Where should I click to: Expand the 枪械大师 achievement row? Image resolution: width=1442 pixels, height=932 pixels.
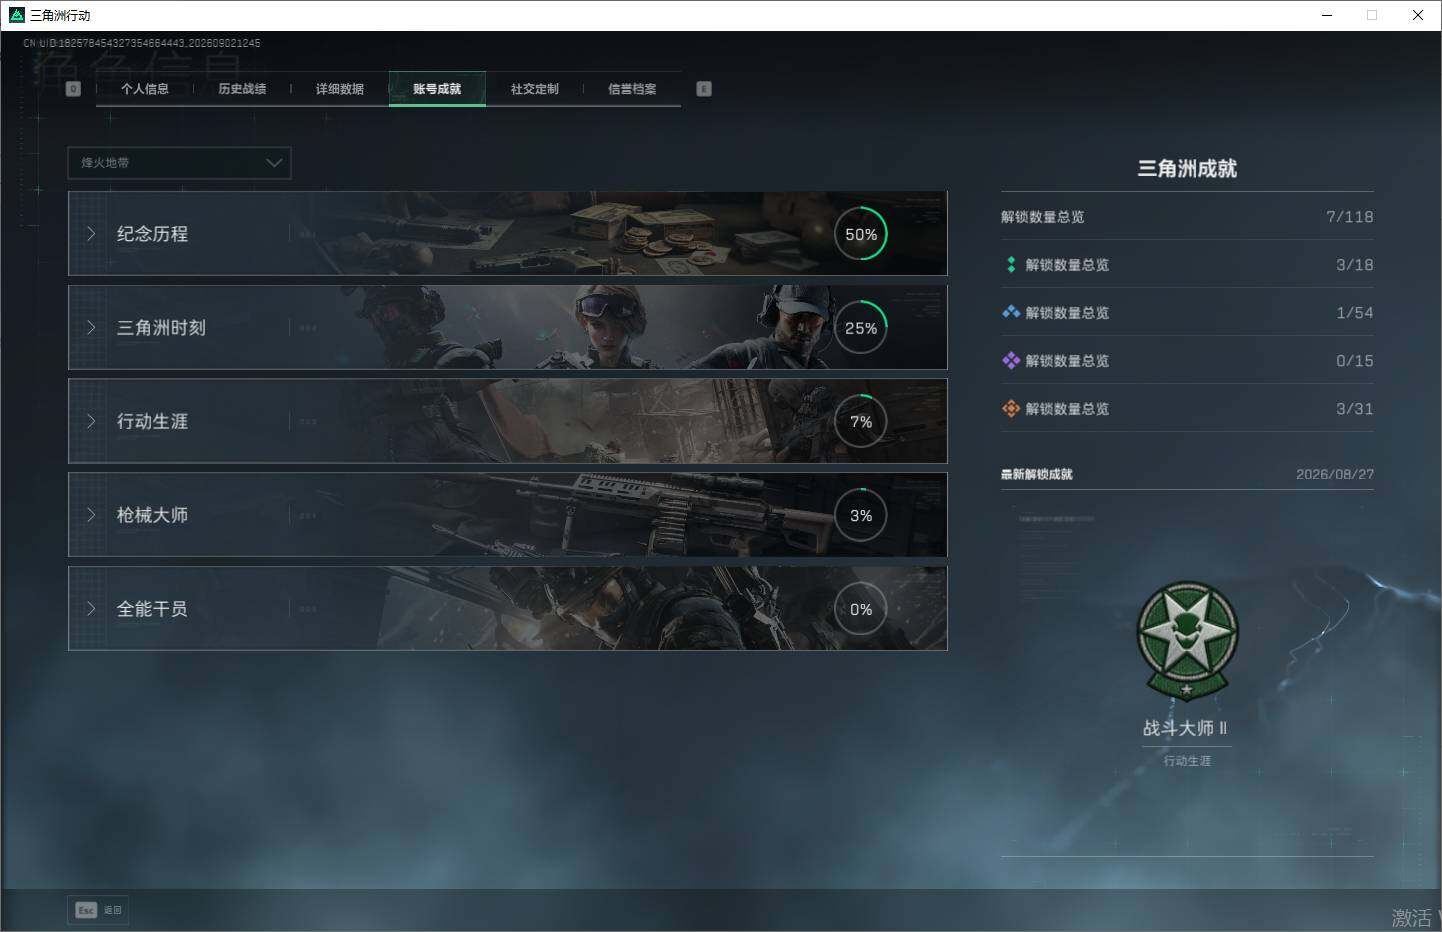coord(507,515)
